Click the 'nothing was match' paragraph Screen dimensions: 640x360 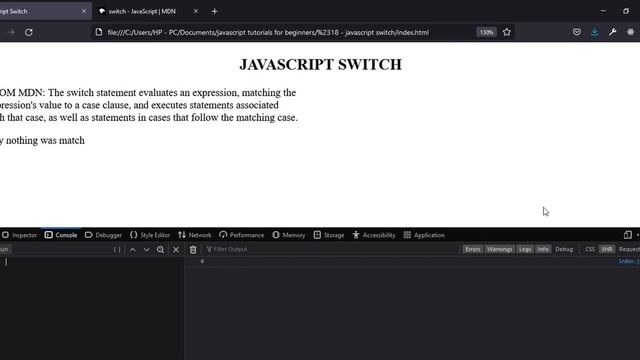pos(42,140)
